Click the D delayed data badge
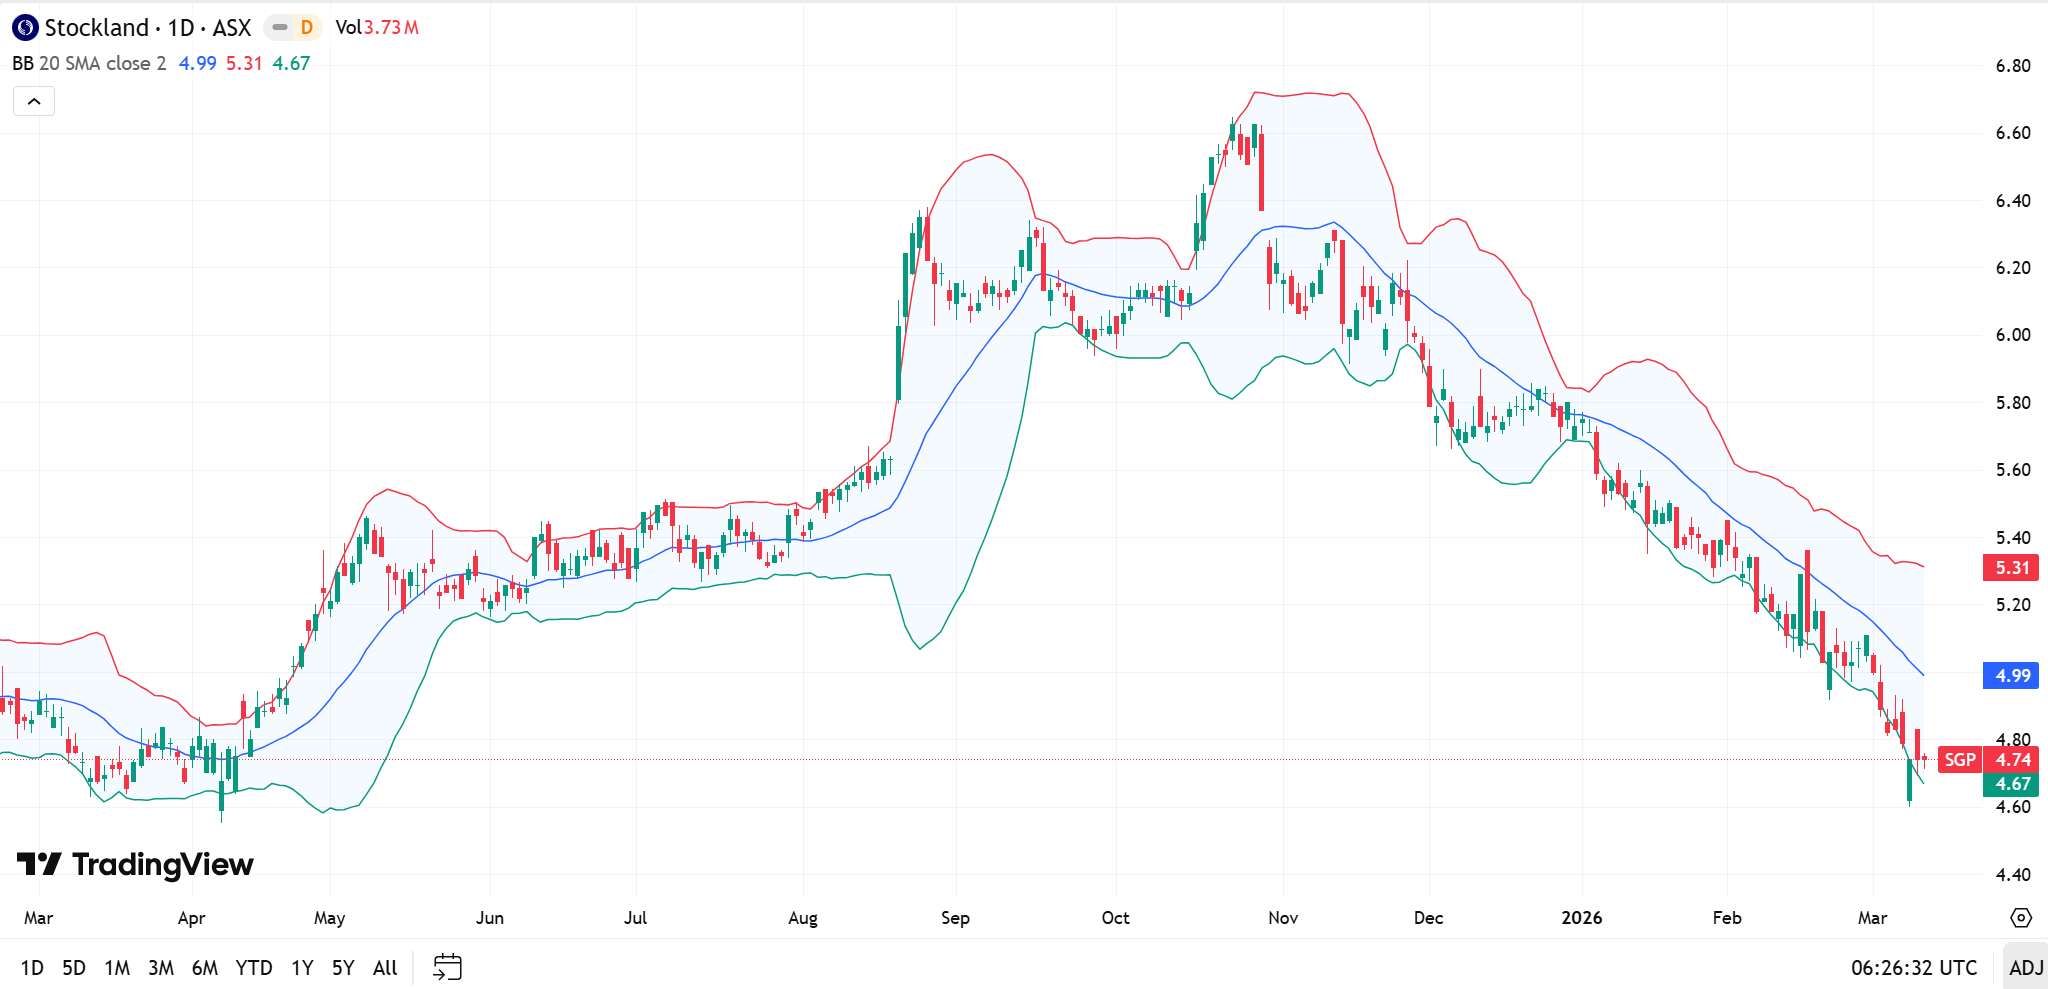This screenshot has height=989, width=2048. [x=307, y=28]
